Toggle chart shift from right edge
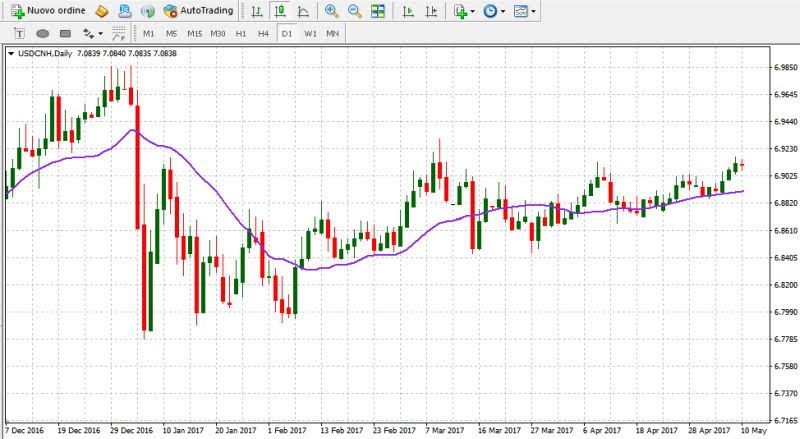 coord(430,11)
